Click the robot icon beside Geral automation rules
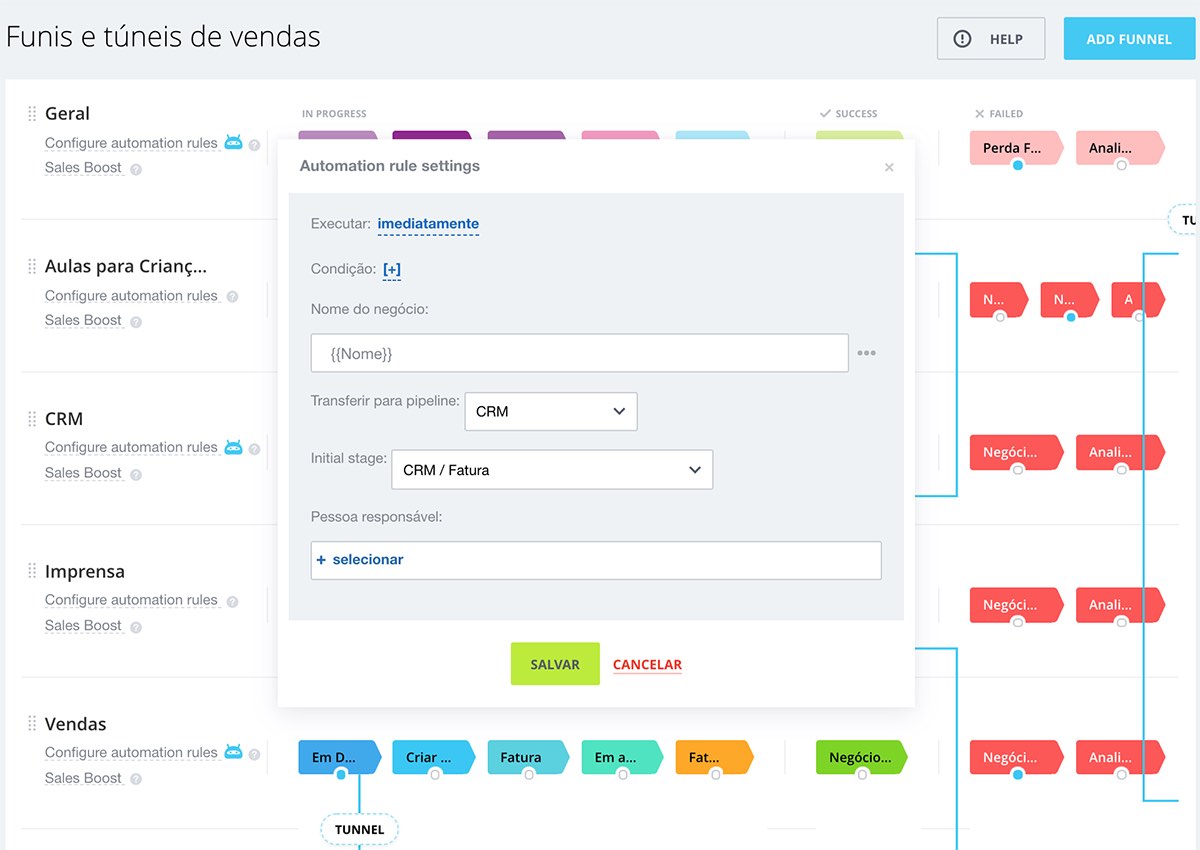Image resolution: width=1200 pixels, height=850 pixels. (233, 142)
